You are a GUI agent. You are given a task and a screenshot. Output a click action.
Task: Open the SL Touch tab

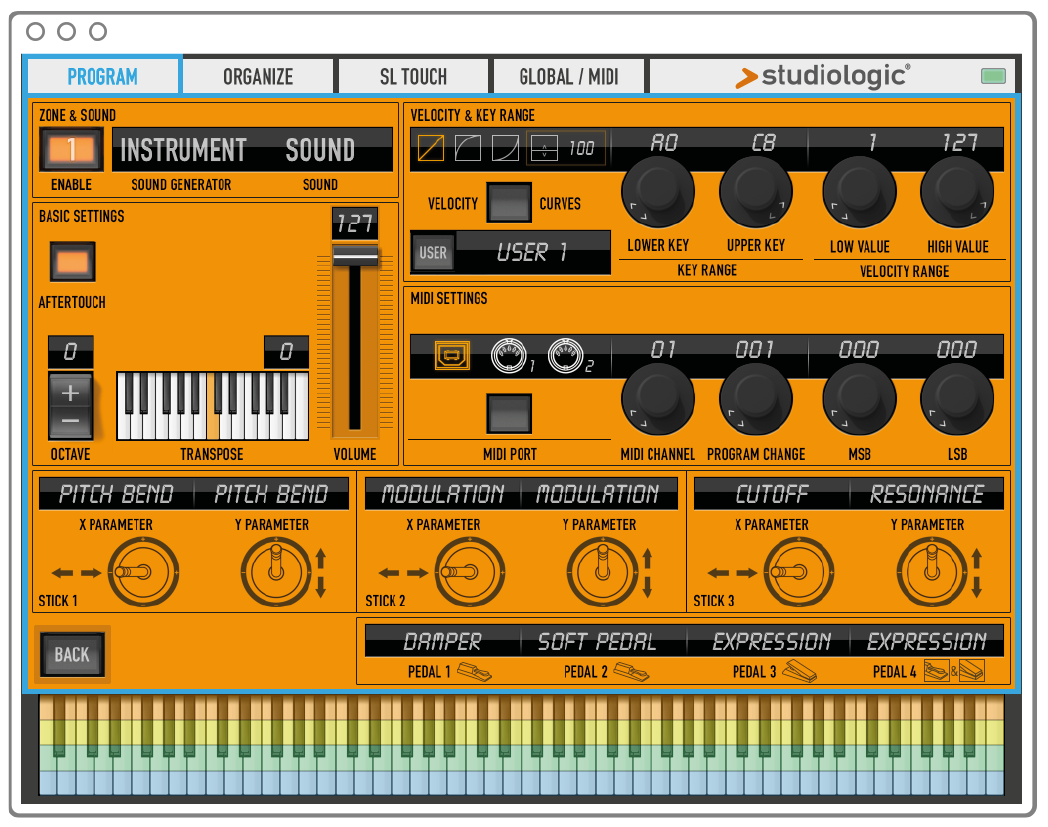414,76
